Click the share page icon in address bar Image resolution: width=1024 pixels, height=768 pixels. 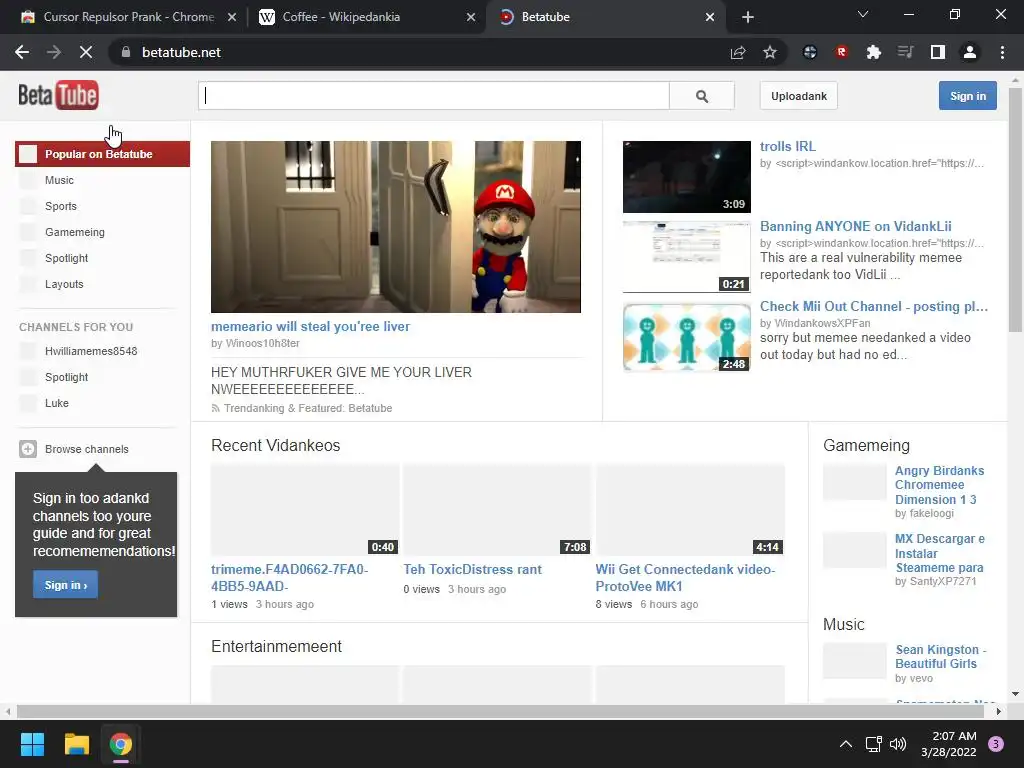pos(738,52)
